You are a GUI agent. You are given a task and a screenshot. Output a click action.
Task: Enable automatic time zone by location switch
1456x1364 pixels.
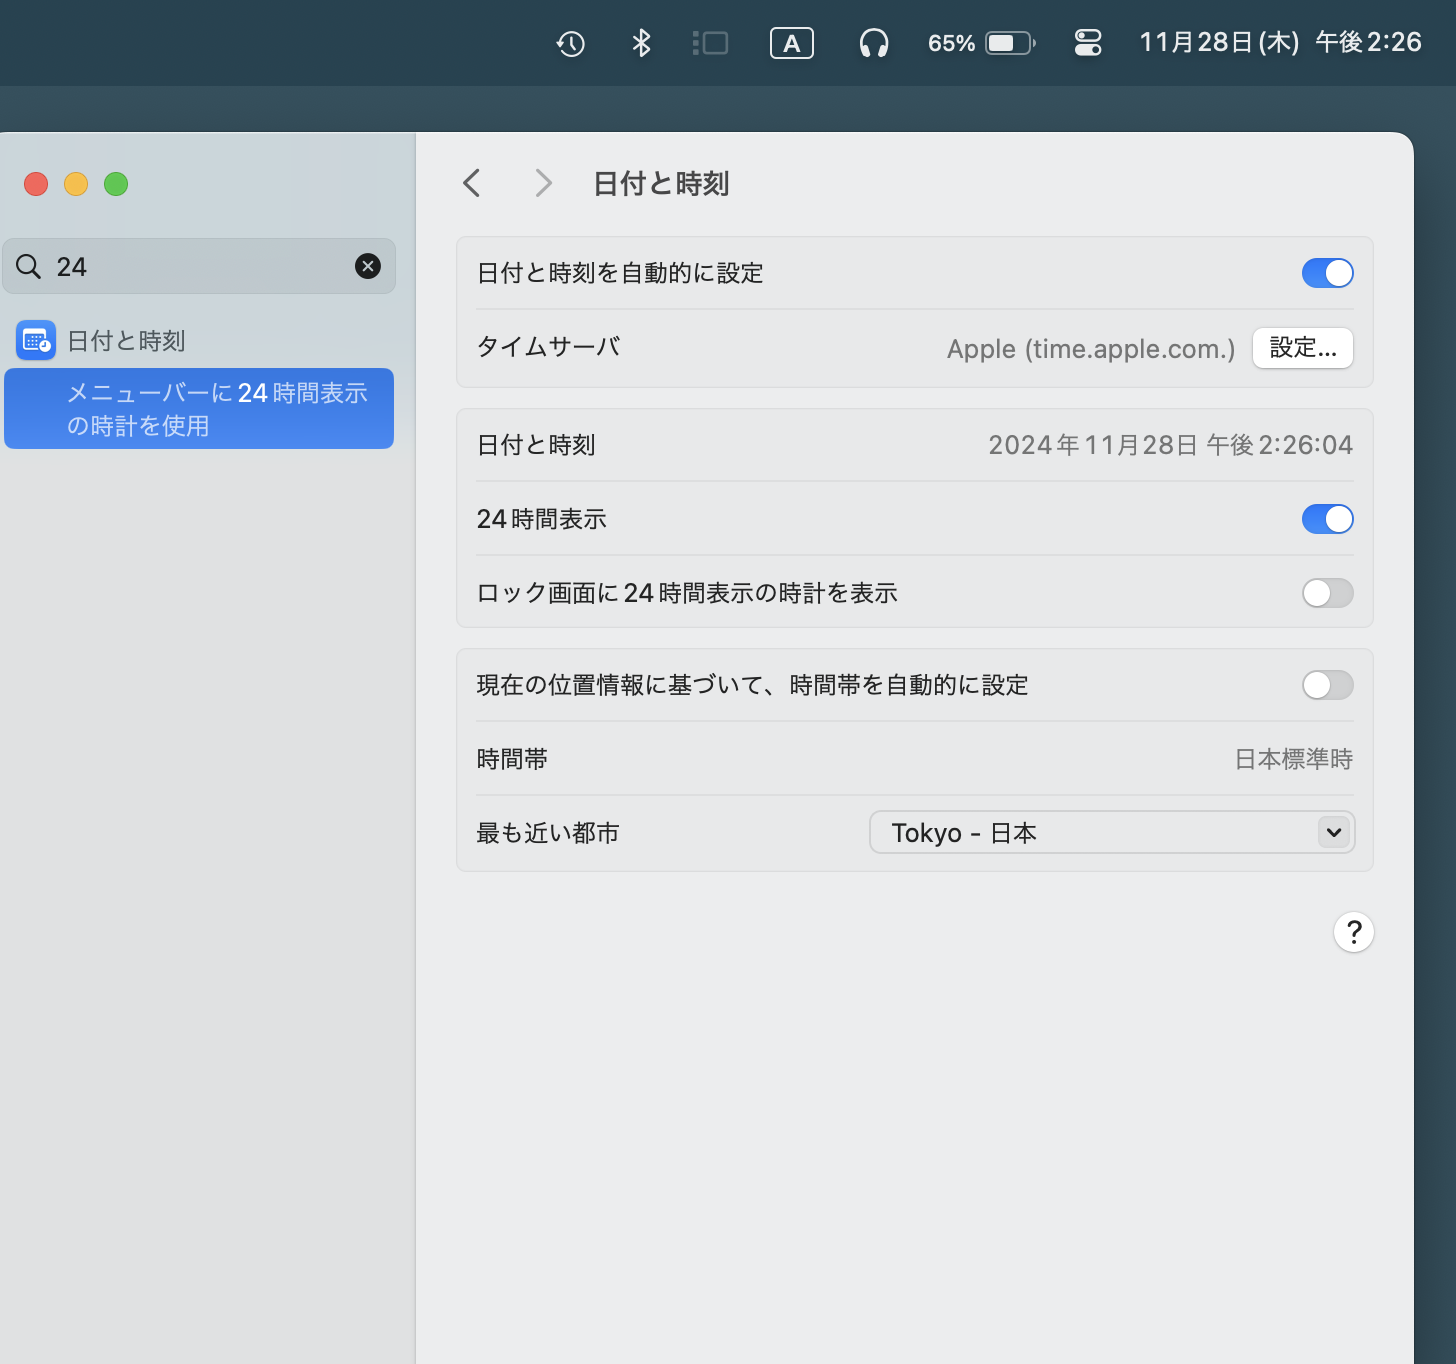click(x=1328, y=685)
